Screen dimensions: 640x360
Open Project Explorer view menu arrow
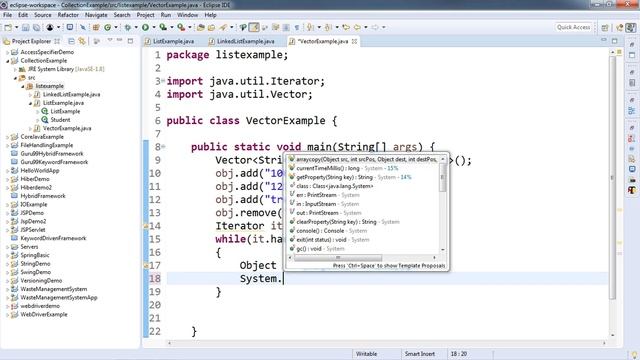(x=110, y=41)
